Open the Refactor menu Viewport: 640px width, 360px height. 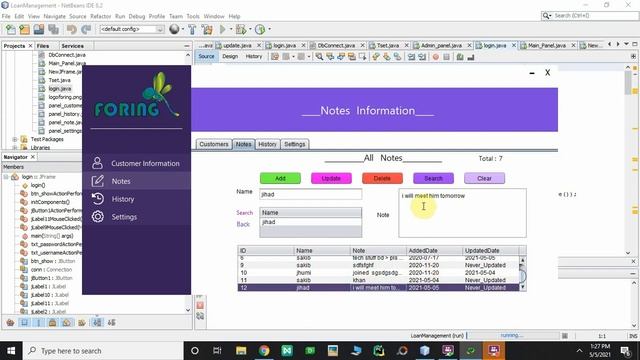[100, 16]
